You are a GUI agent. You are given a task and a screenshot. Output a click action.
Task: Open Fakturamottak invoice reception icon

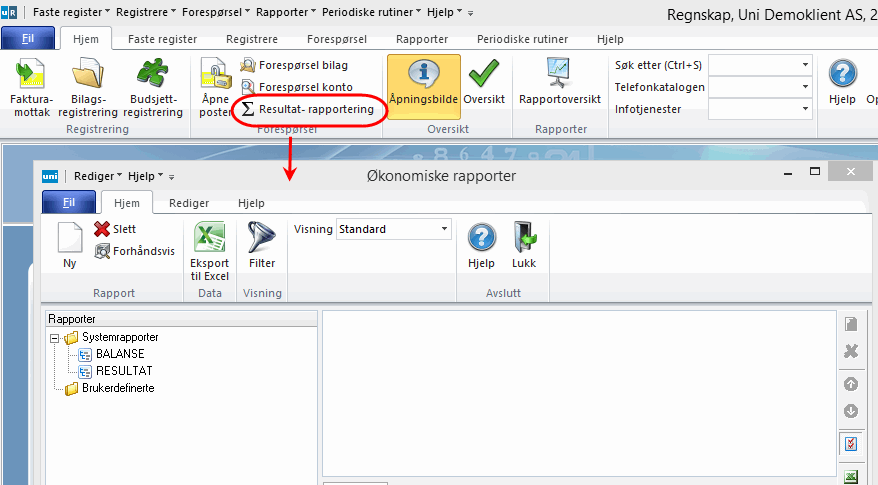click(30, 76)
